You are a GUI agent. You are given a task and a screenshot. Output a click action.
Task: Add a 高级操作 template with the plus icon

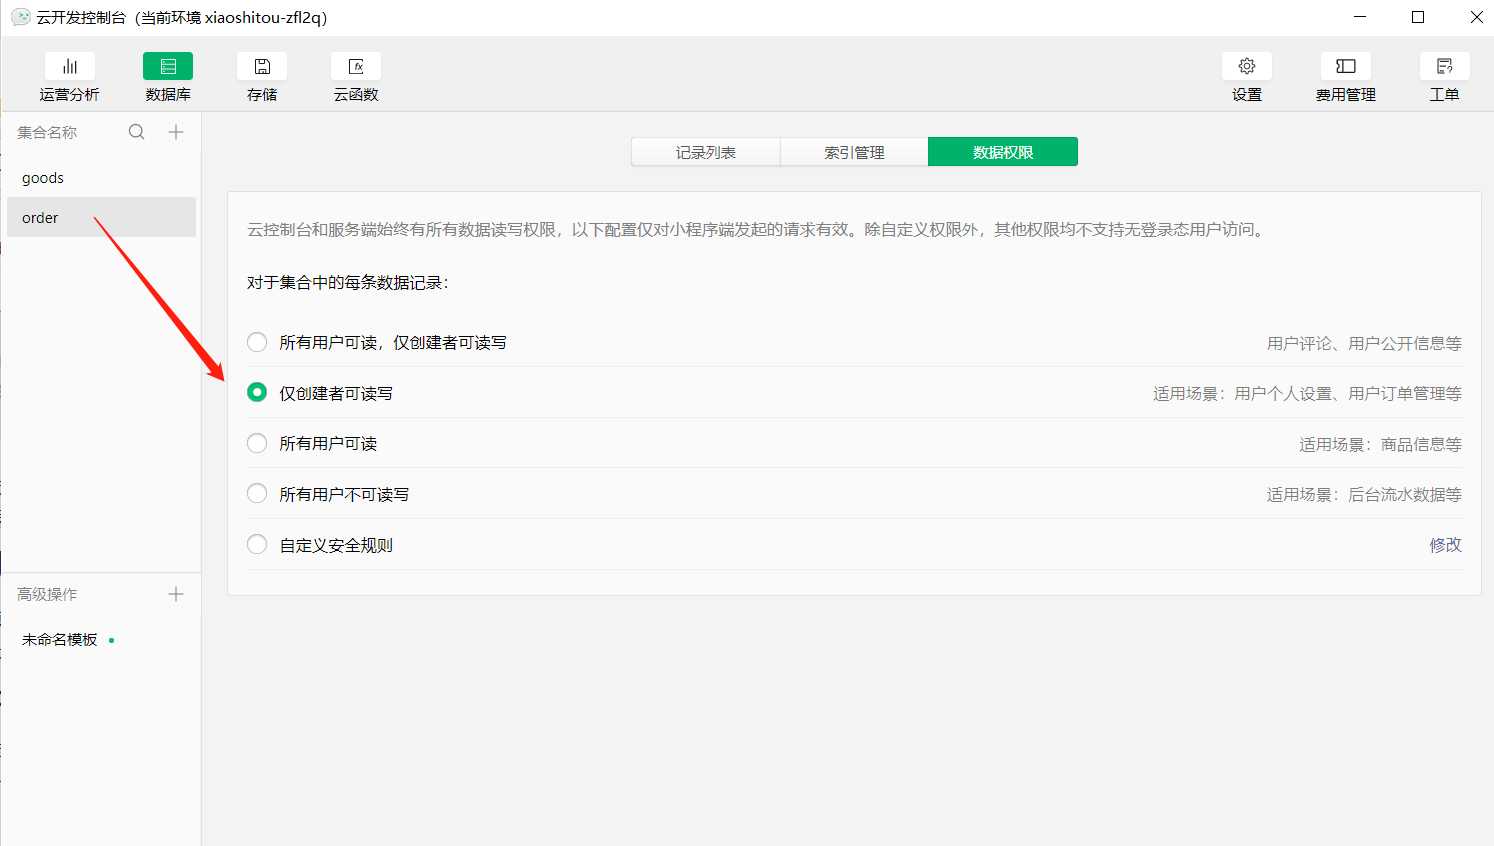coord(176,594)
